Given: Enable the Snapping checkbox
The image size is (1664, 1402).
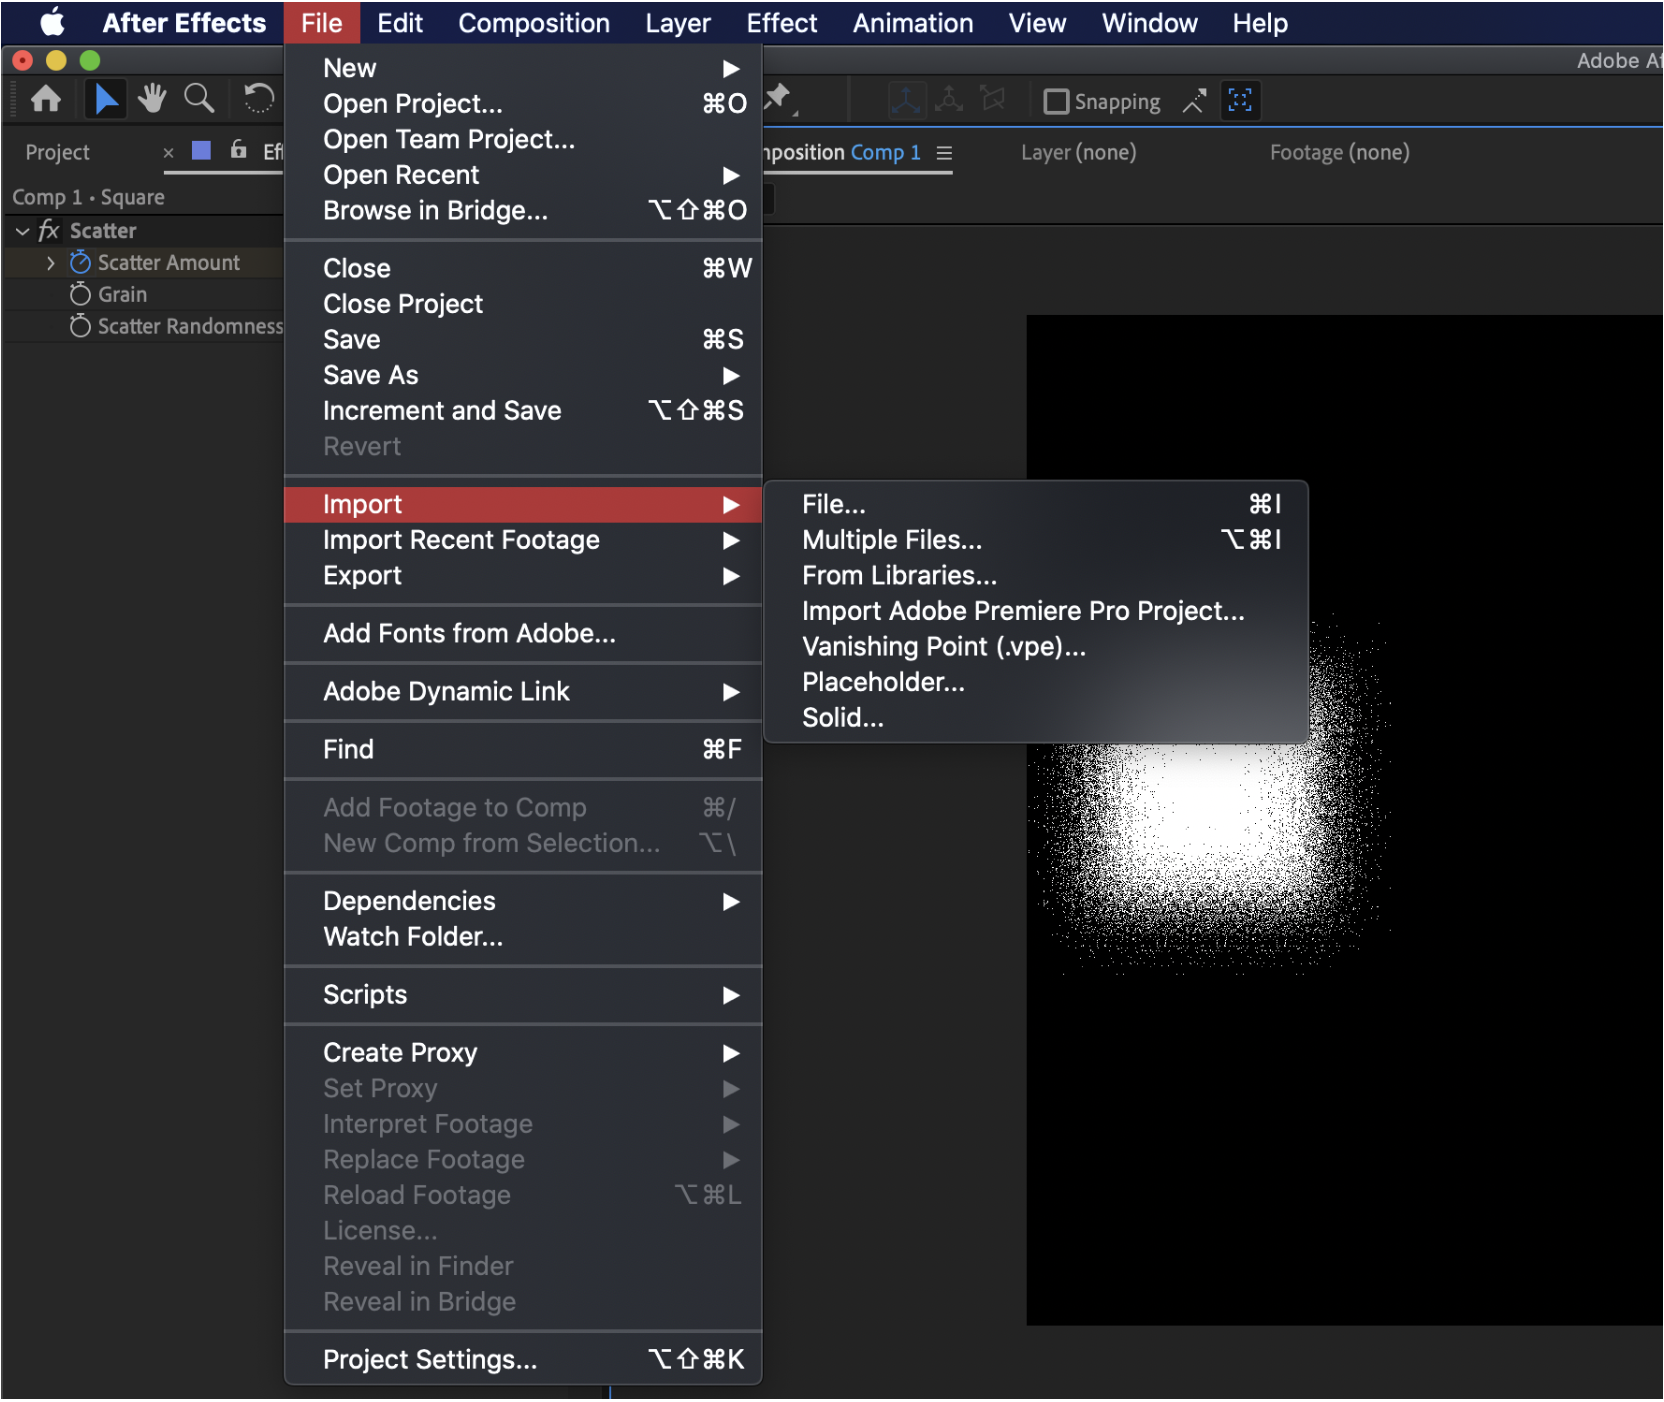Looking at the screenshot, I should pos(1056,102).
